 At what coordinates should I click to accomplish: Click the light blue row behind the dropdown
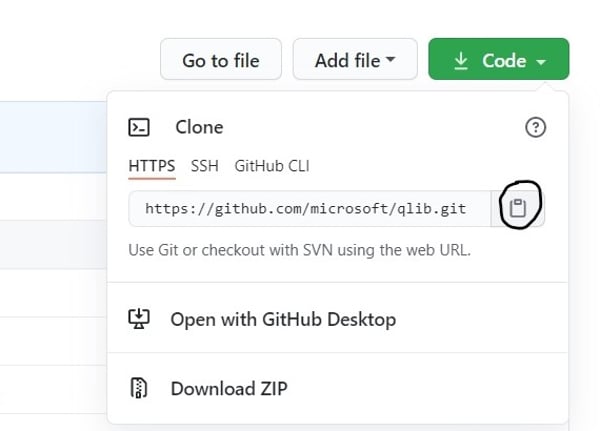[x=50, y=135]
